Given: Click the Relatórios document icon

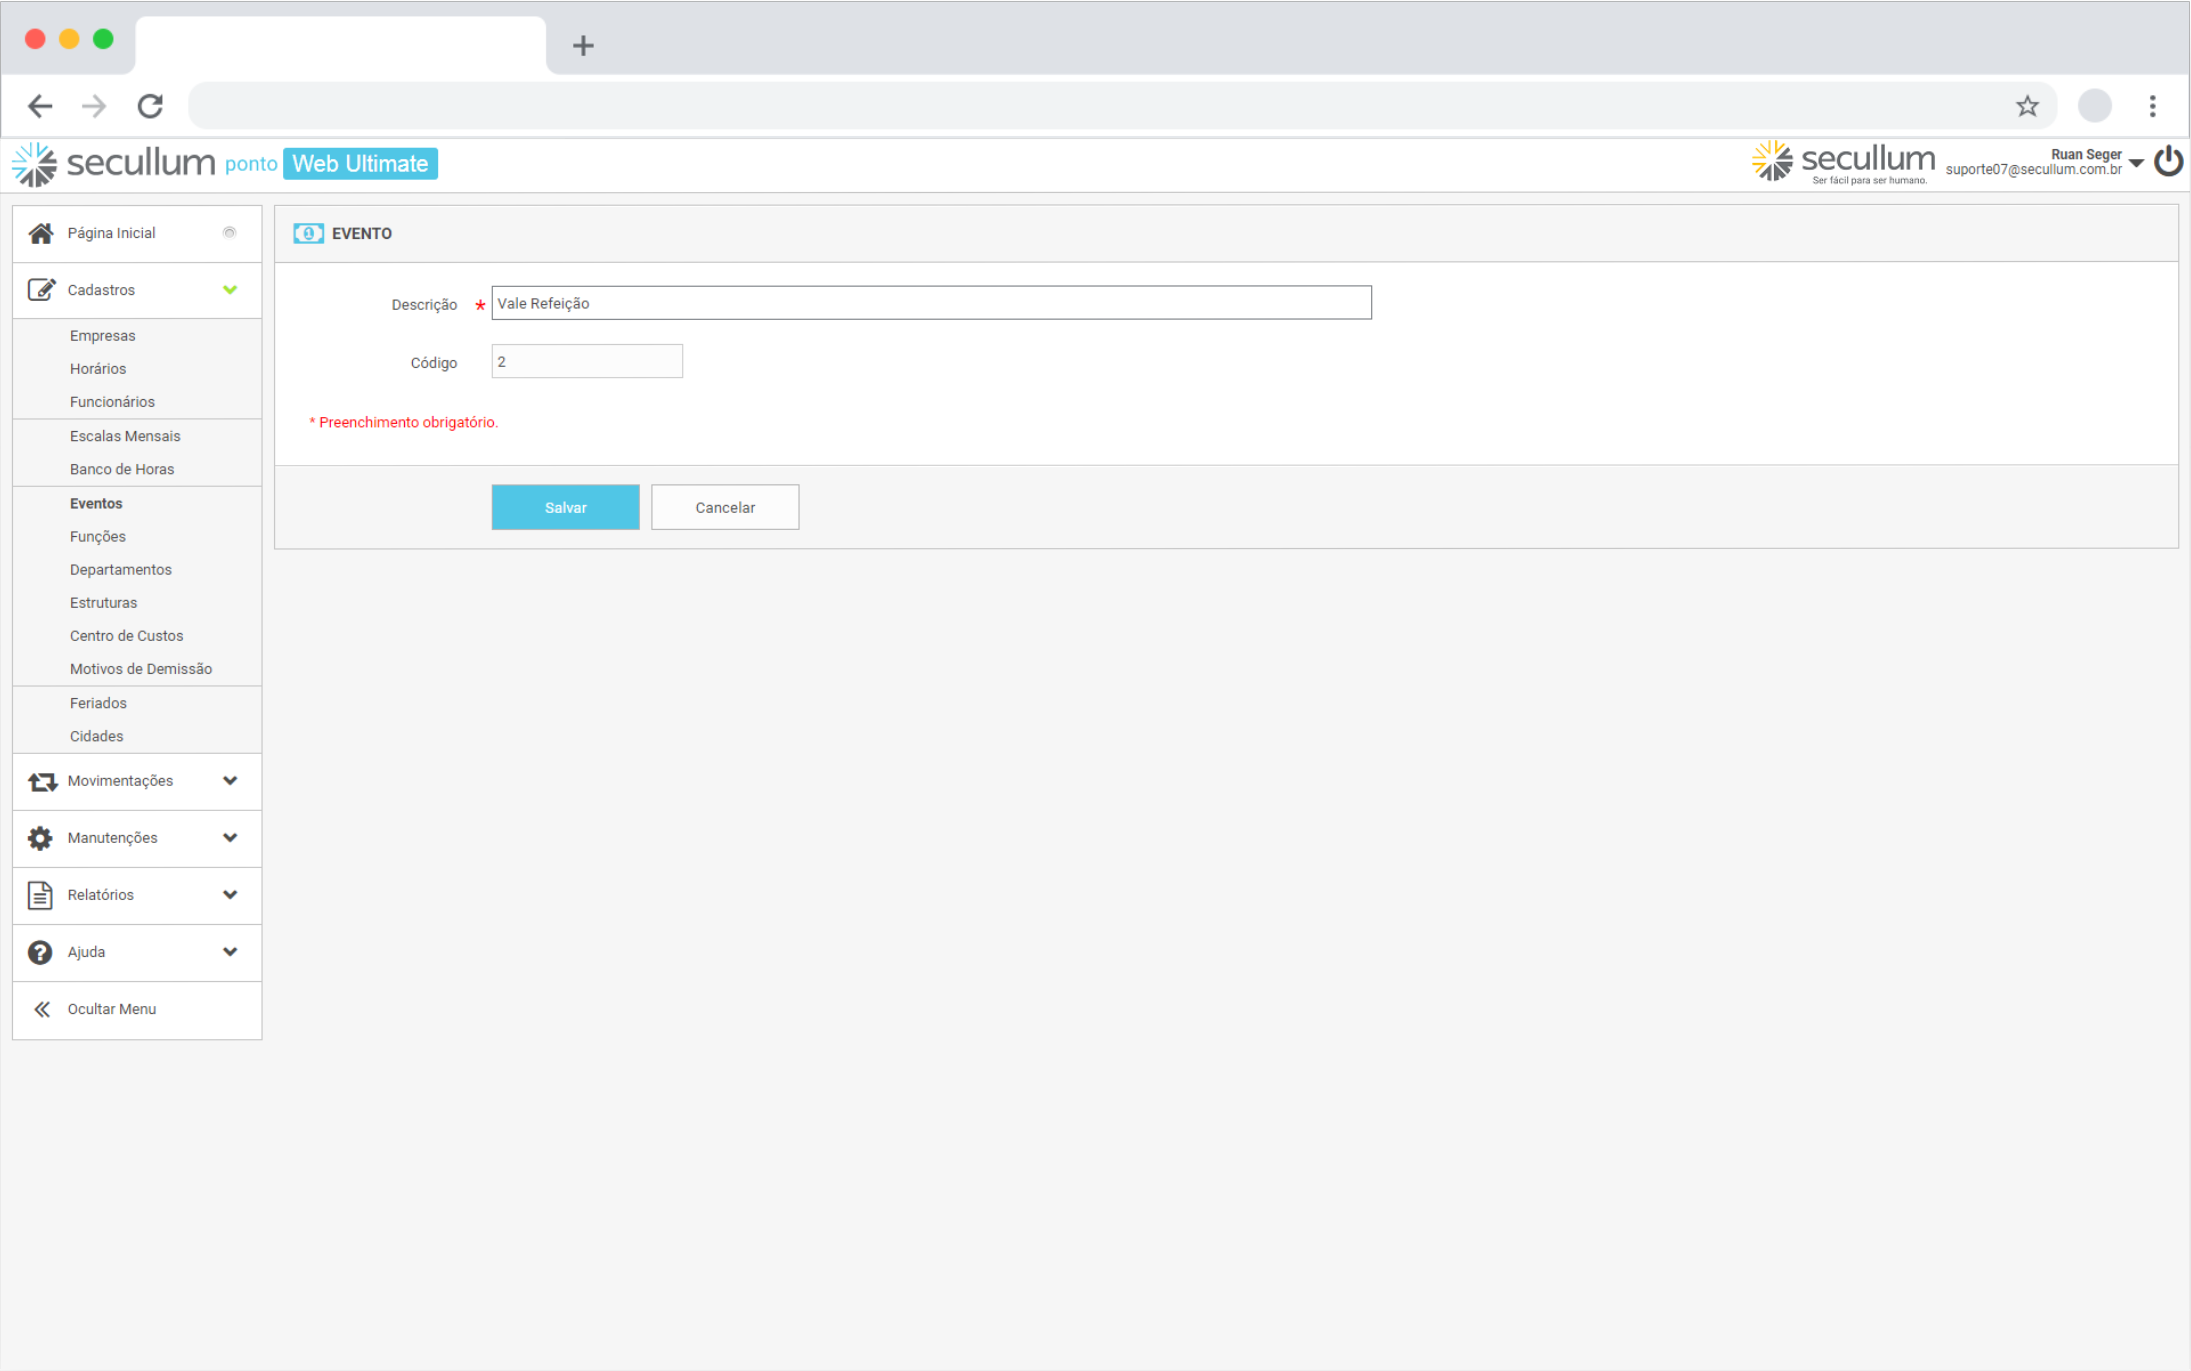Looking at the screenshot, I should tap(40, 895).
